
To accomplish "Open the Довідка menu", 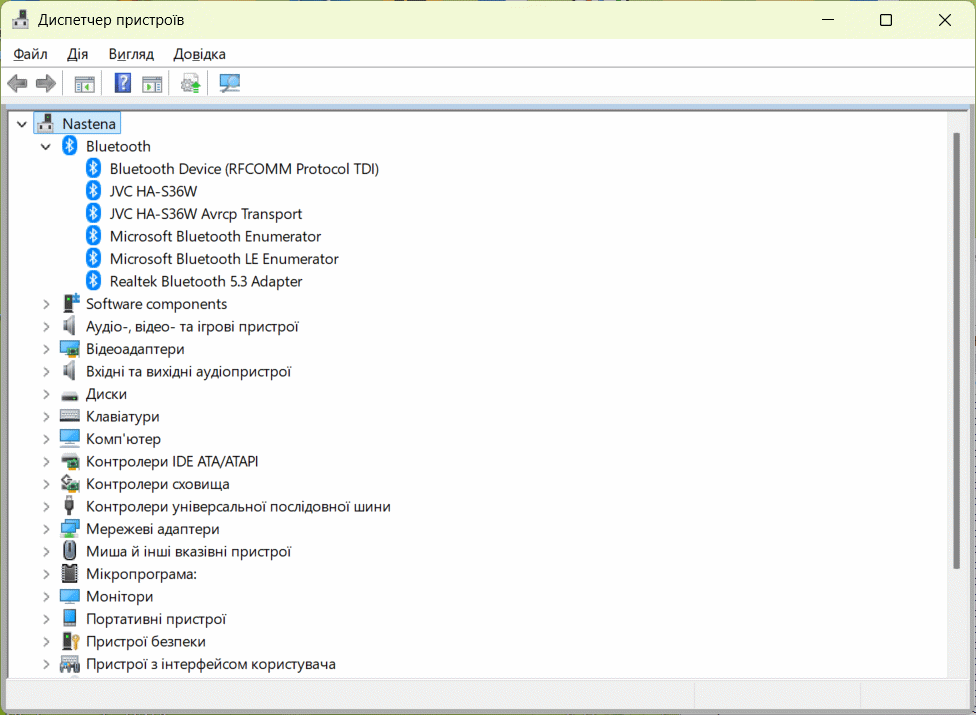I will point(199,54).
